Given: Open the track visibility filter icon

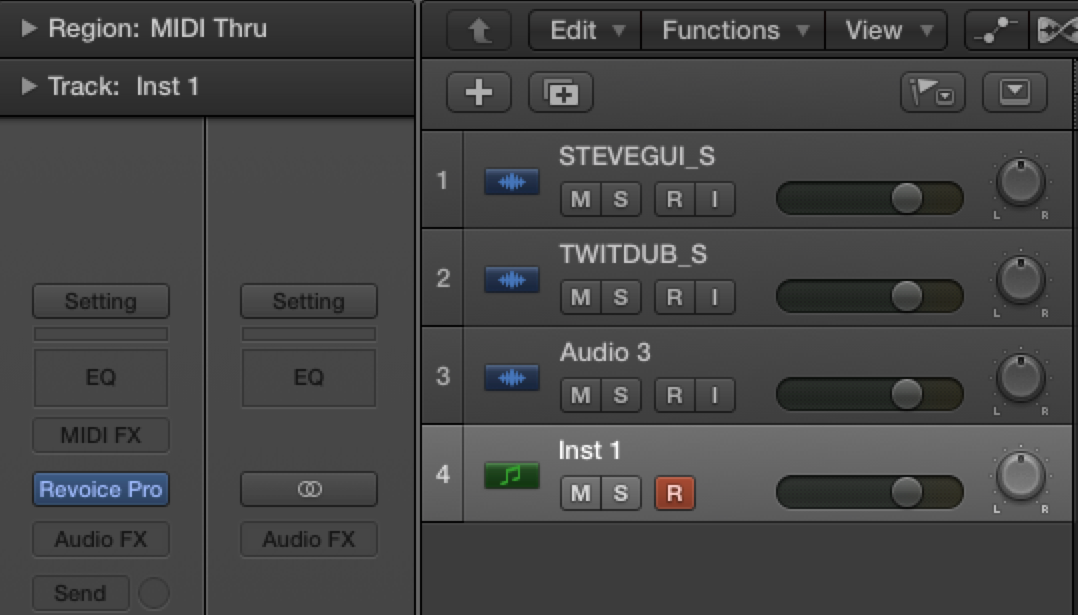Looking at the screenshot, I should pos(933,92).
